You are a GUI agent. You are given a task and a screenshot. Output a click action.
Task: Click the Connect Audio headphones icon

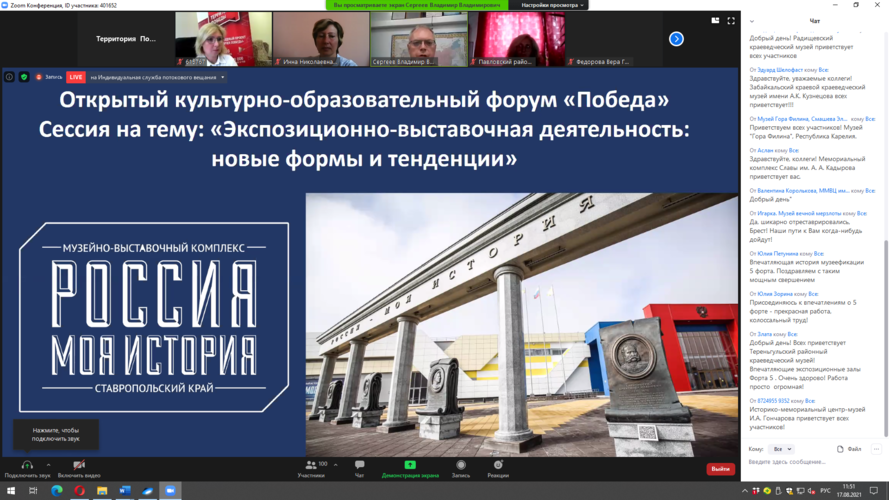pos(27,466)
